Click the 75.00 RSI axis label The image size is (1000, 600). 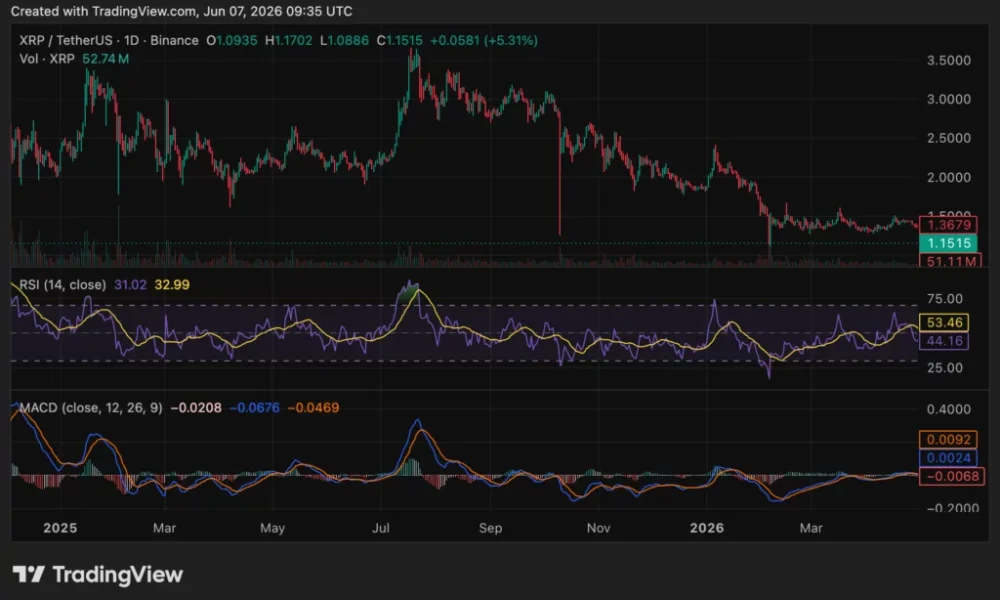945,299
